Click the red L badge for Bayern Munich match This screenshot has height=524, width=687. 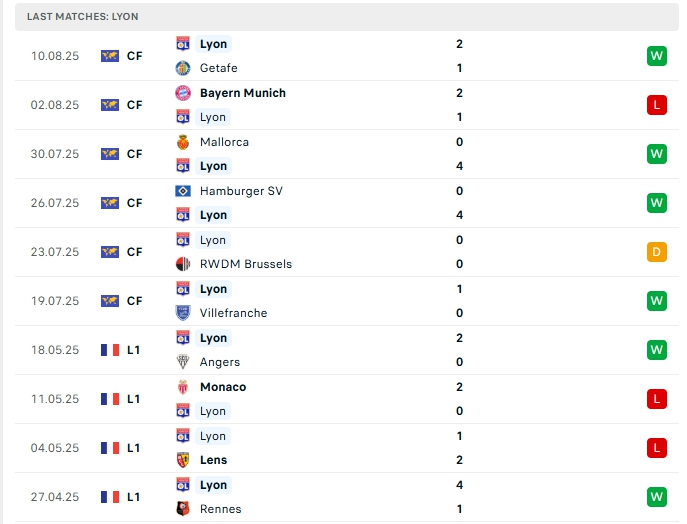click(x=656, y=105)
